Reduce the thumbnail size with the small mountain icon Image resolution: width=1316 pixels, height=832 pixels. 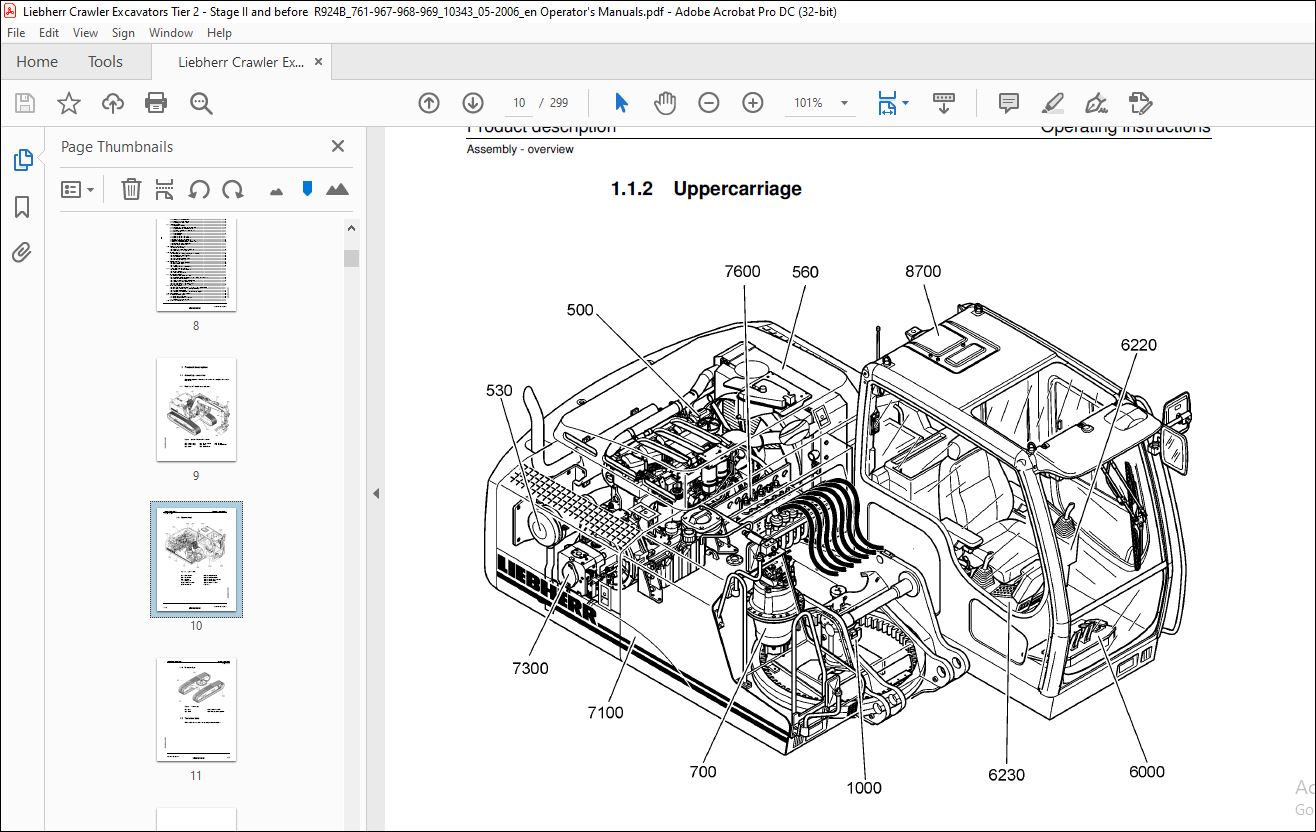277,190
